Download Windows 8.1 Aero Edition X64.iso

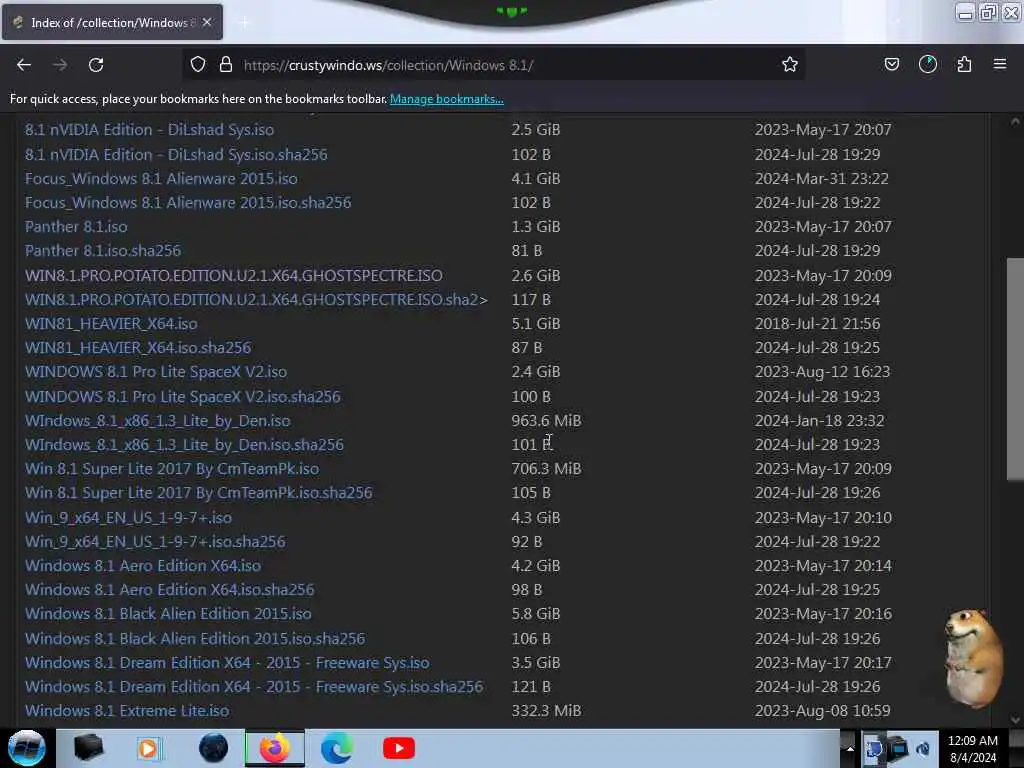coord(143,566)
